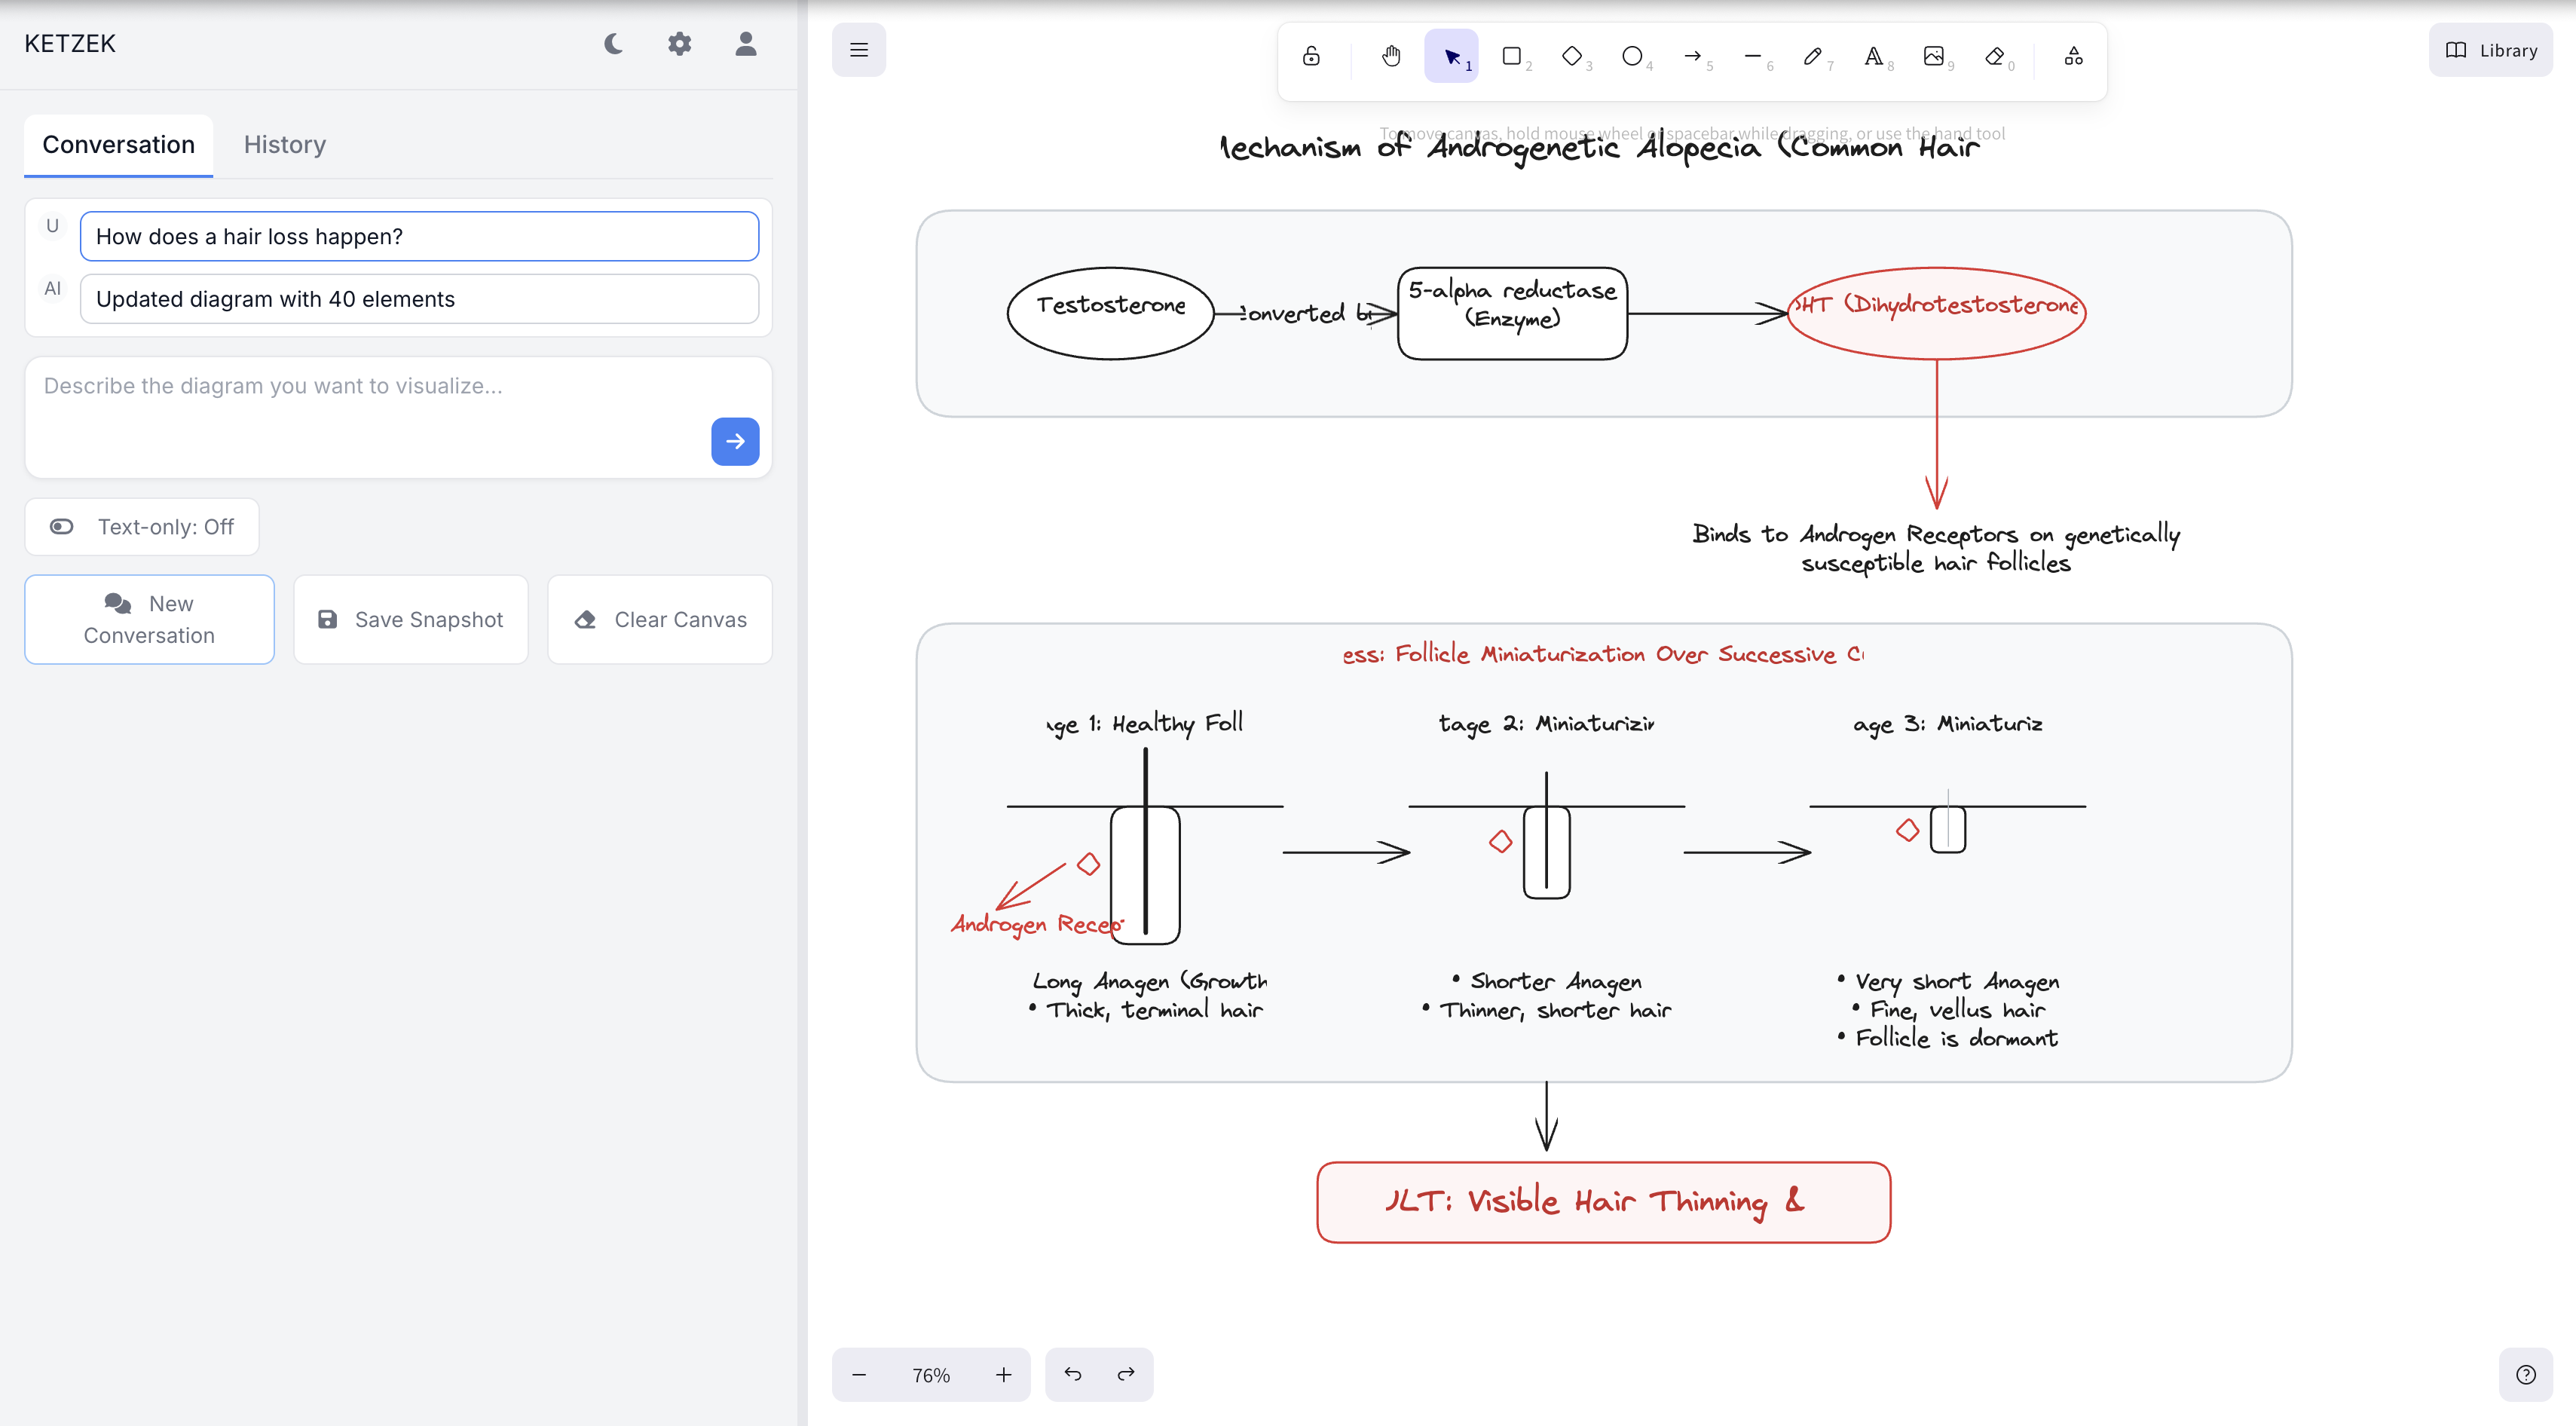
Task: Select the Diamond shape tool
Action: coord(1572,56)
